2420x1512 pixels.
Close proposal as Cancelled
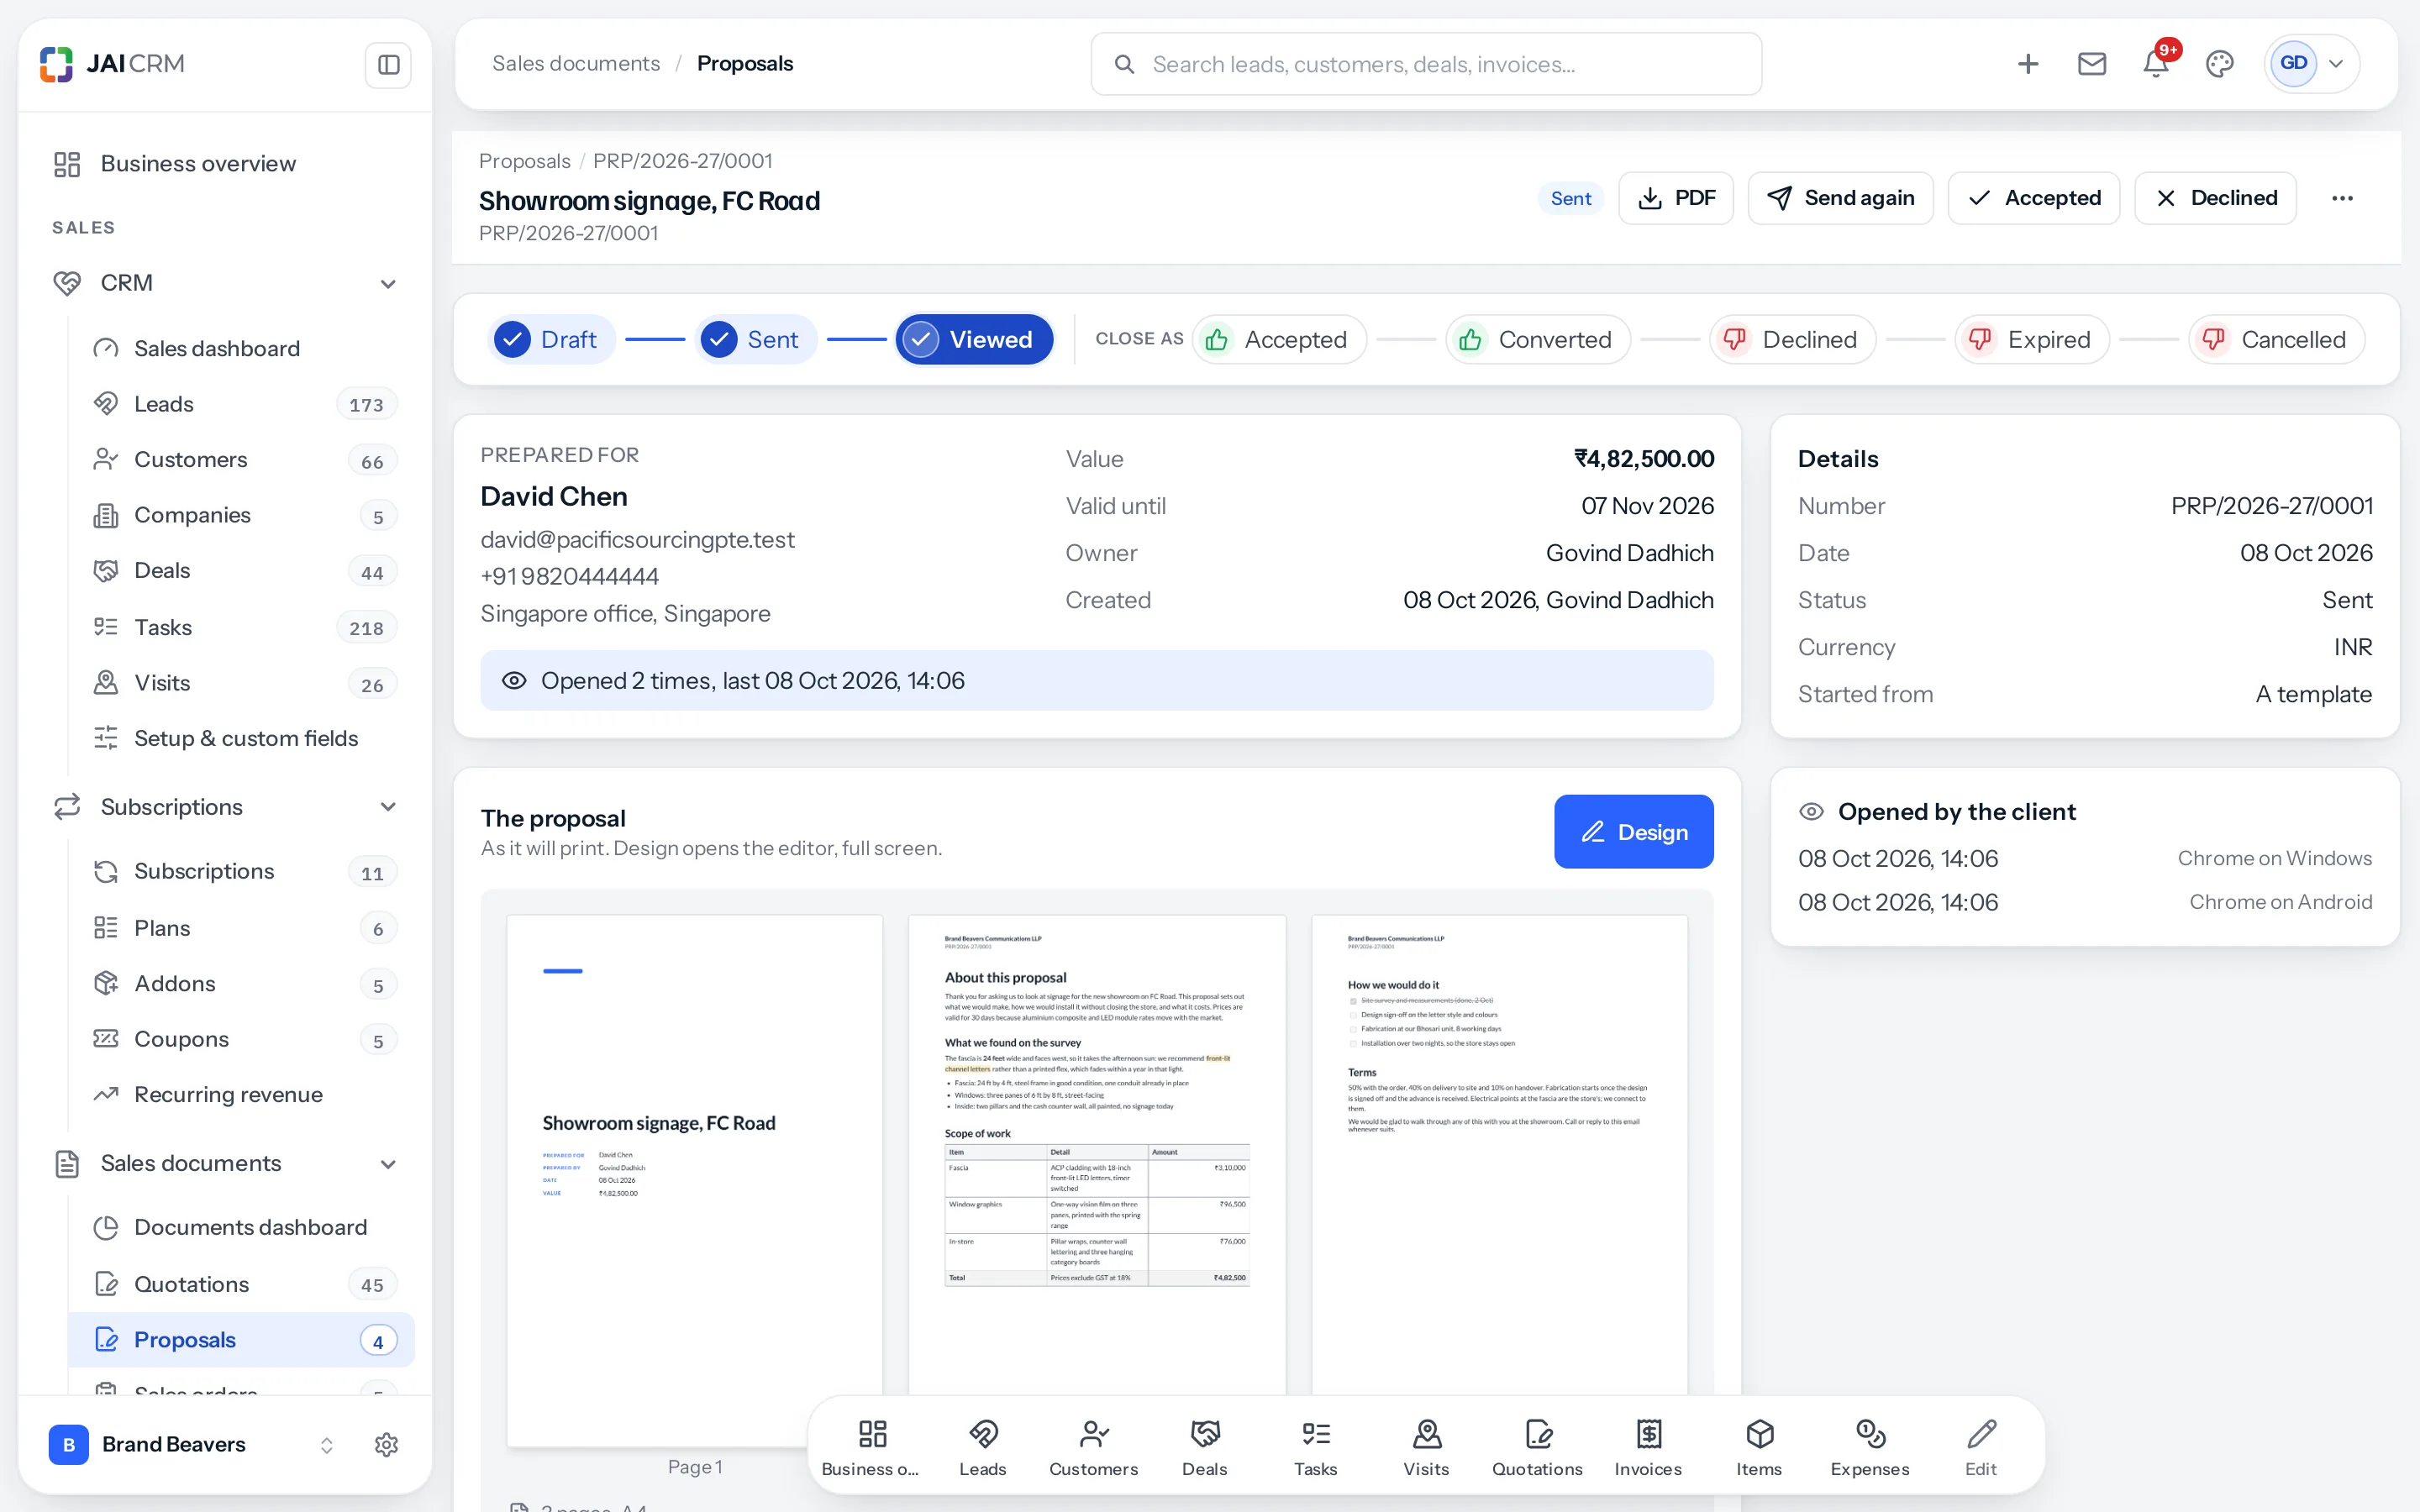click(2276, 340)
